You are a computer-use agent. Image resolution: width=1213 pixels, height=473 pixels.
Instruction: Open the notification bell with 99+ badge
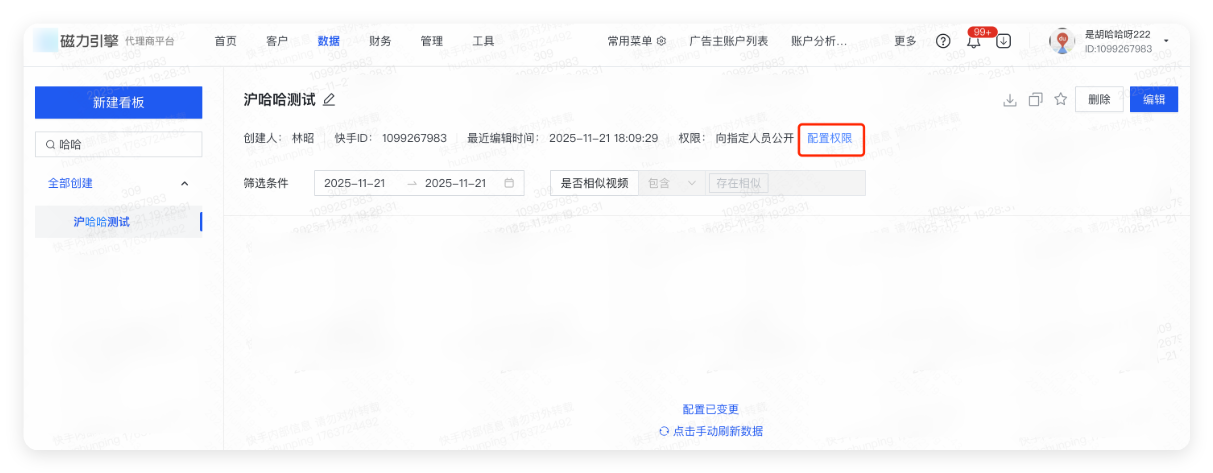(973, 41)
